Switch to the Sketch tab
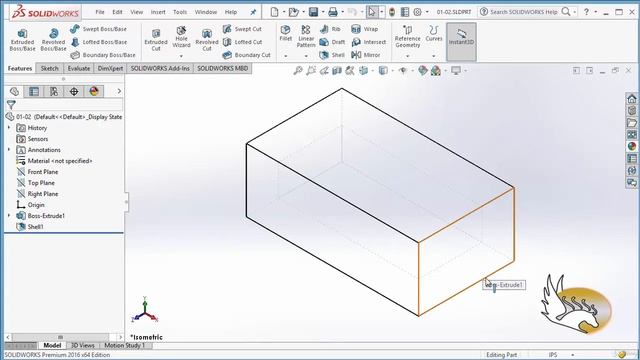This screenshot has width=640, height=360. pos(49,69)
